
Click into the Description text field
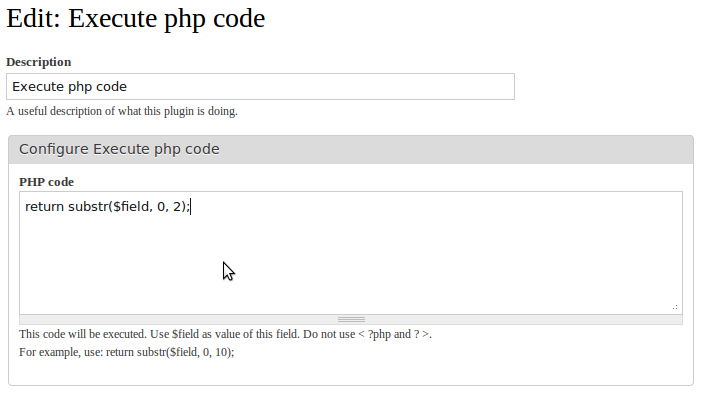tap(260, 86)
